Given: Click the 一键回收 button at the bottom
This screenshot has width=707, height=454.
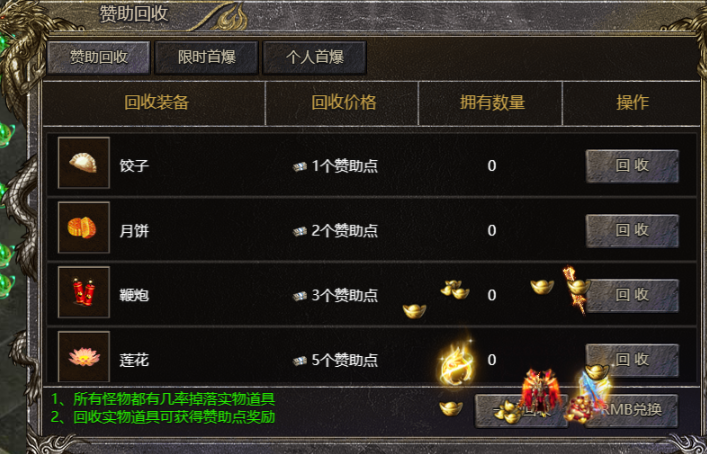Looking at the screenshot, I should coord(521,410).
